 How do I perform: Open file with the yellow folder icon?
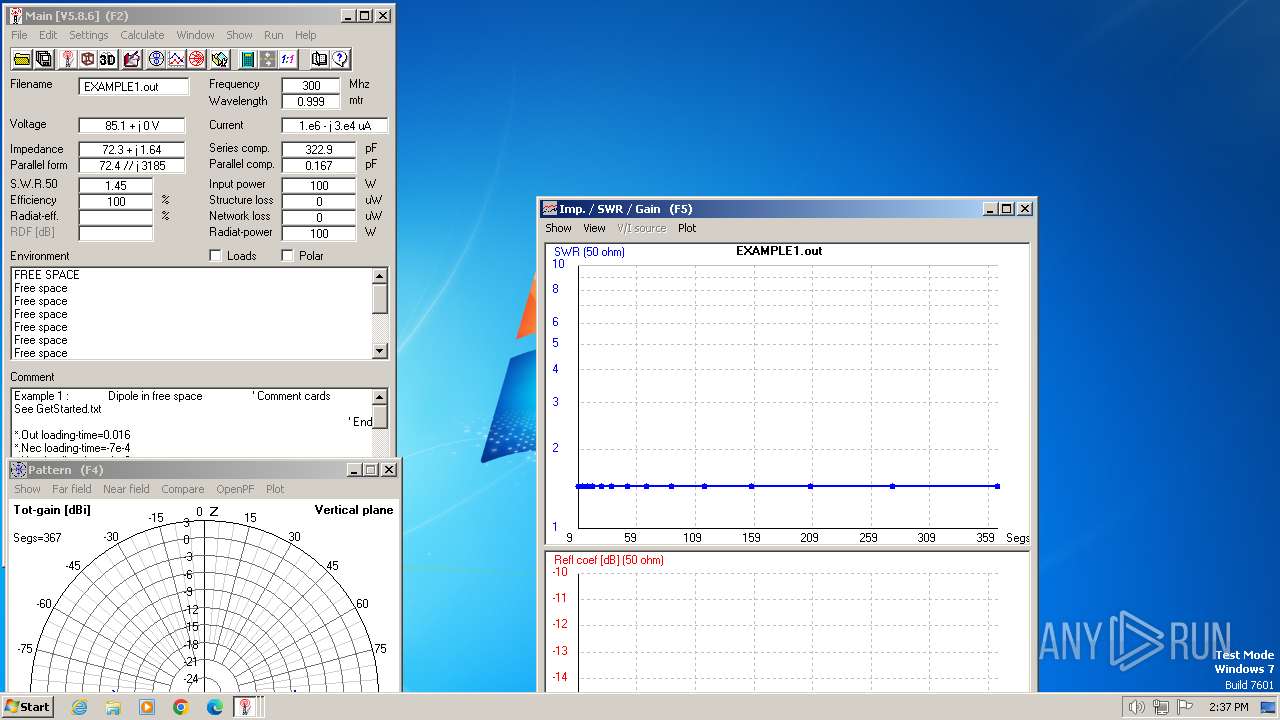pos(22,60)
